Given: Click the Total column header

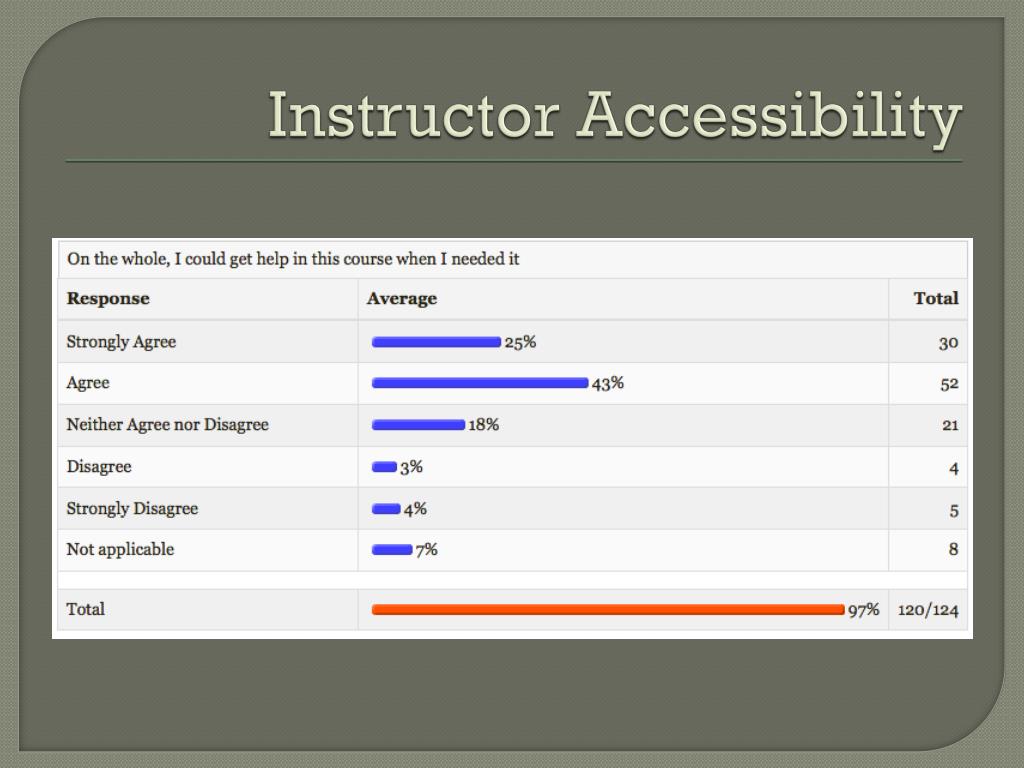Looking at the screenshot, I should tap(936, 298).
